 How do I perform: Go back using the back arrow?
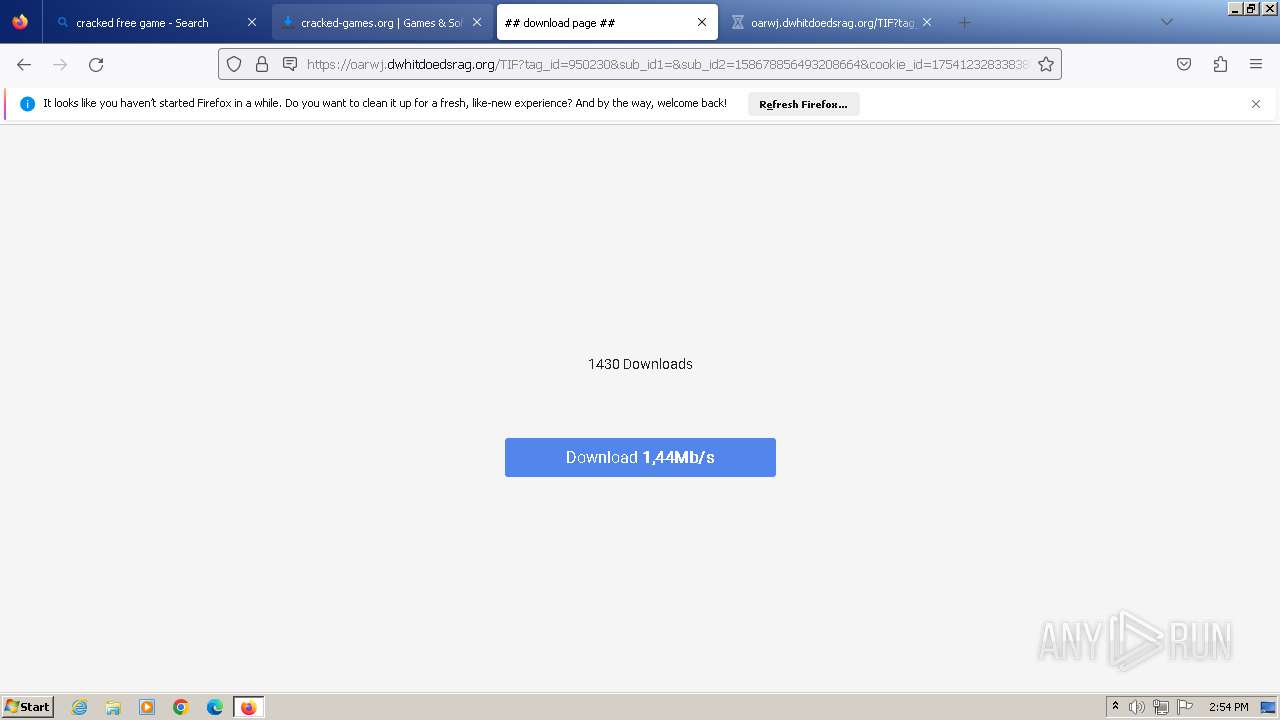click(x=24, y=64)
